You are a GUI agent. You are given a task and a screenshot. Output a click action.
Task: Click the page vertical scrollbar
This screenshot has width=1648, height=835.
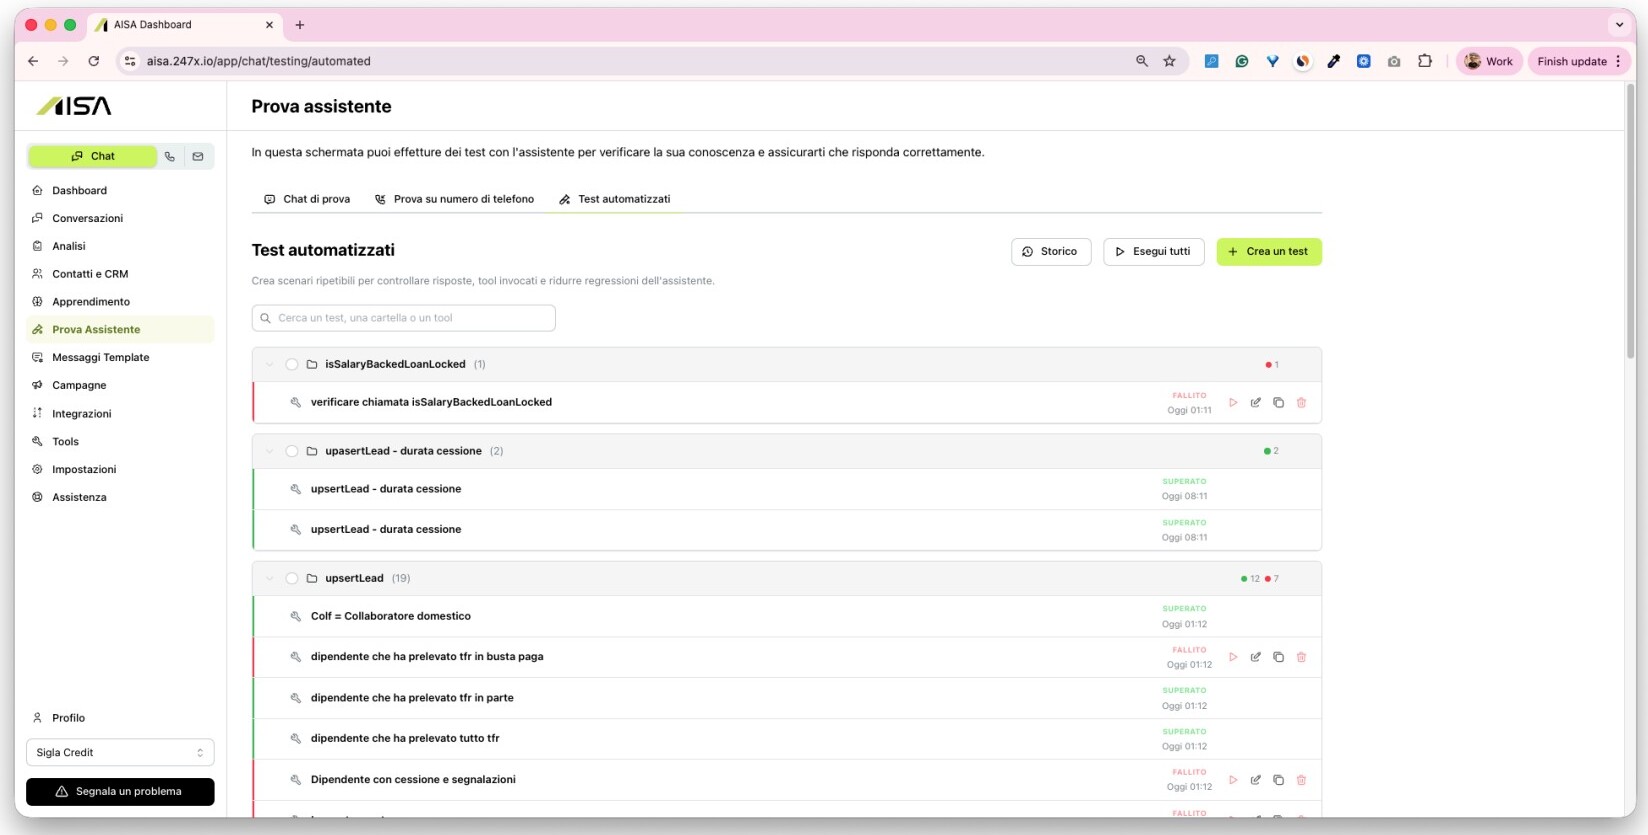click(x=1630, y=220)
